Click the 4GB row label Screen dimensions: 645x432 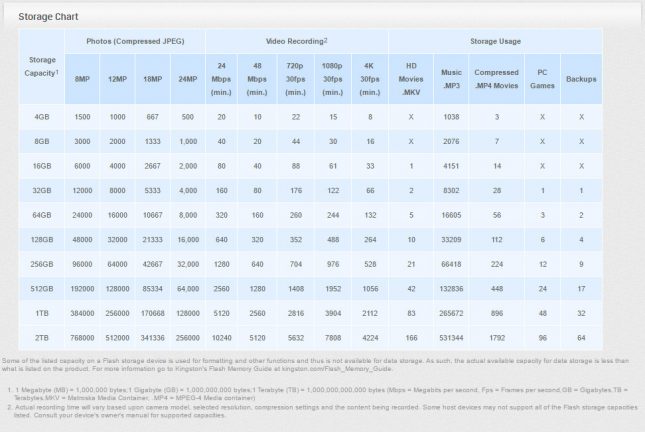[x=41, y=117]
